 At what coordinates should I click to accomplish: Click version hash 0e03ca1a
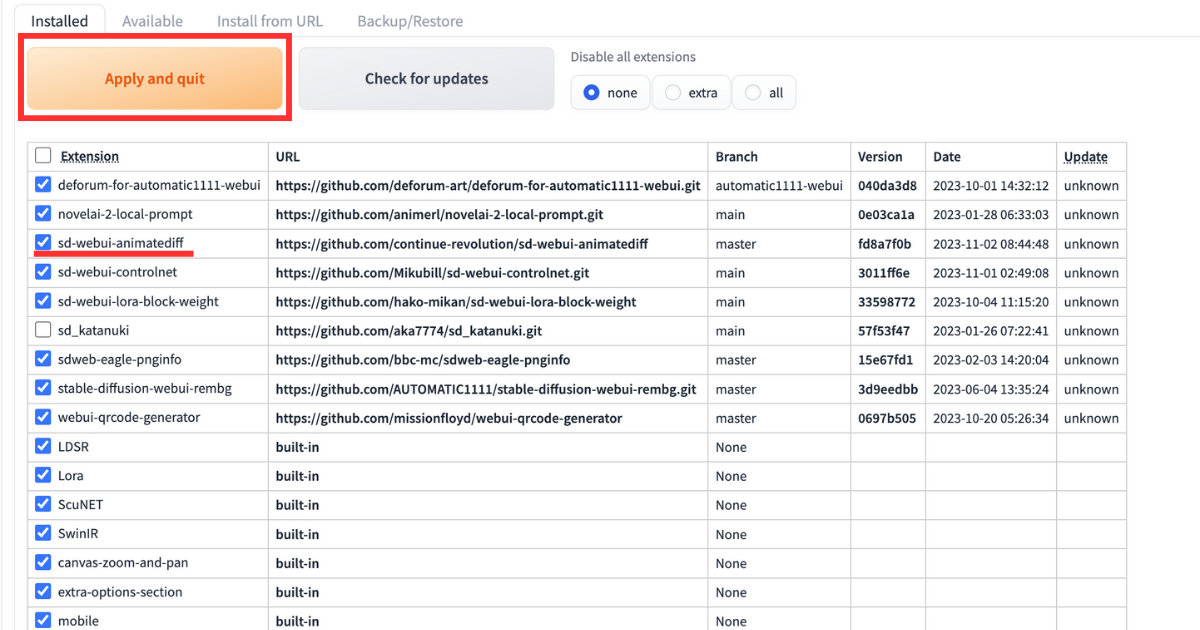click(886, 215)
